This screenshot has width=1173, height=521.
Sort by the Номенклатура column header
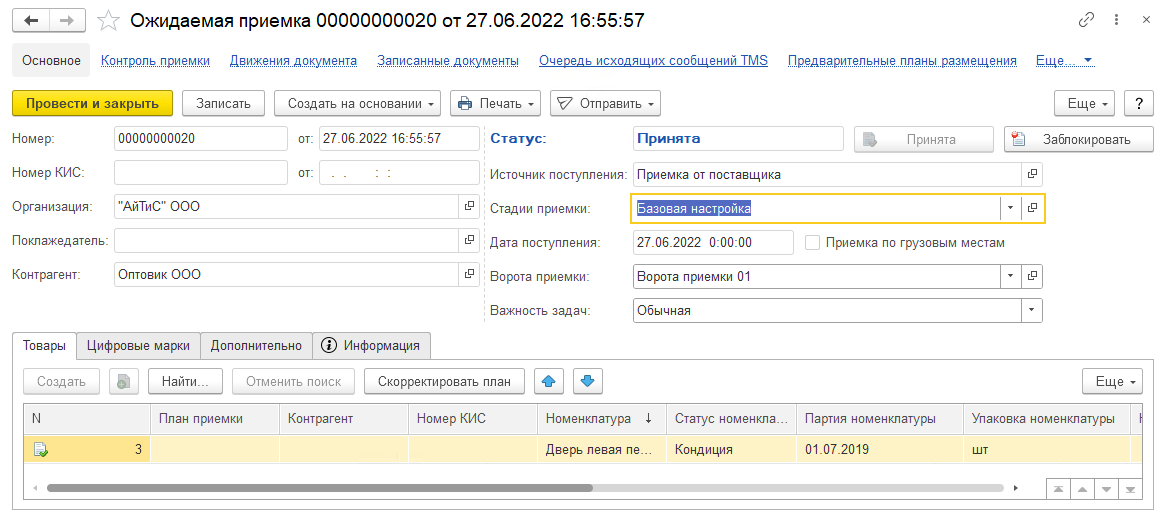coord(601,419)
